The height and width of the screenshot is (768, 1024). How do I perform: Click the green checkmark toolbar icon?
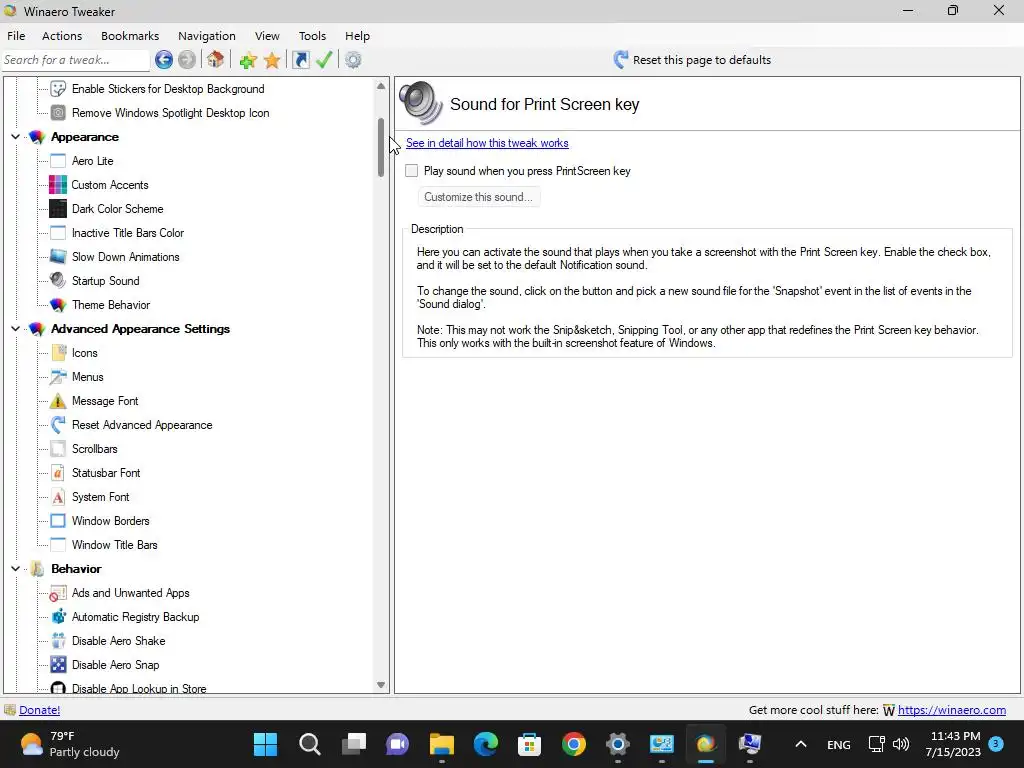[x=324, y=60]
